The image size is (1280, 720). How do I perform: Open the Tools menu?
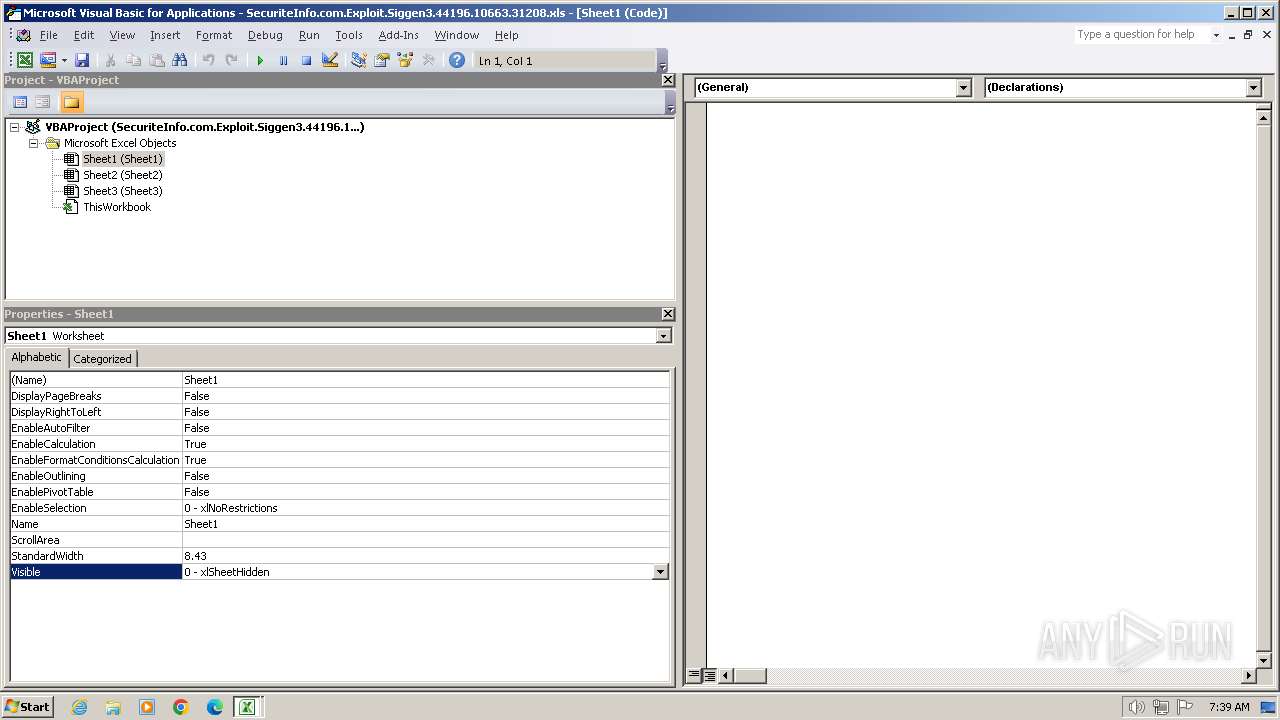(x=349, y=35)
